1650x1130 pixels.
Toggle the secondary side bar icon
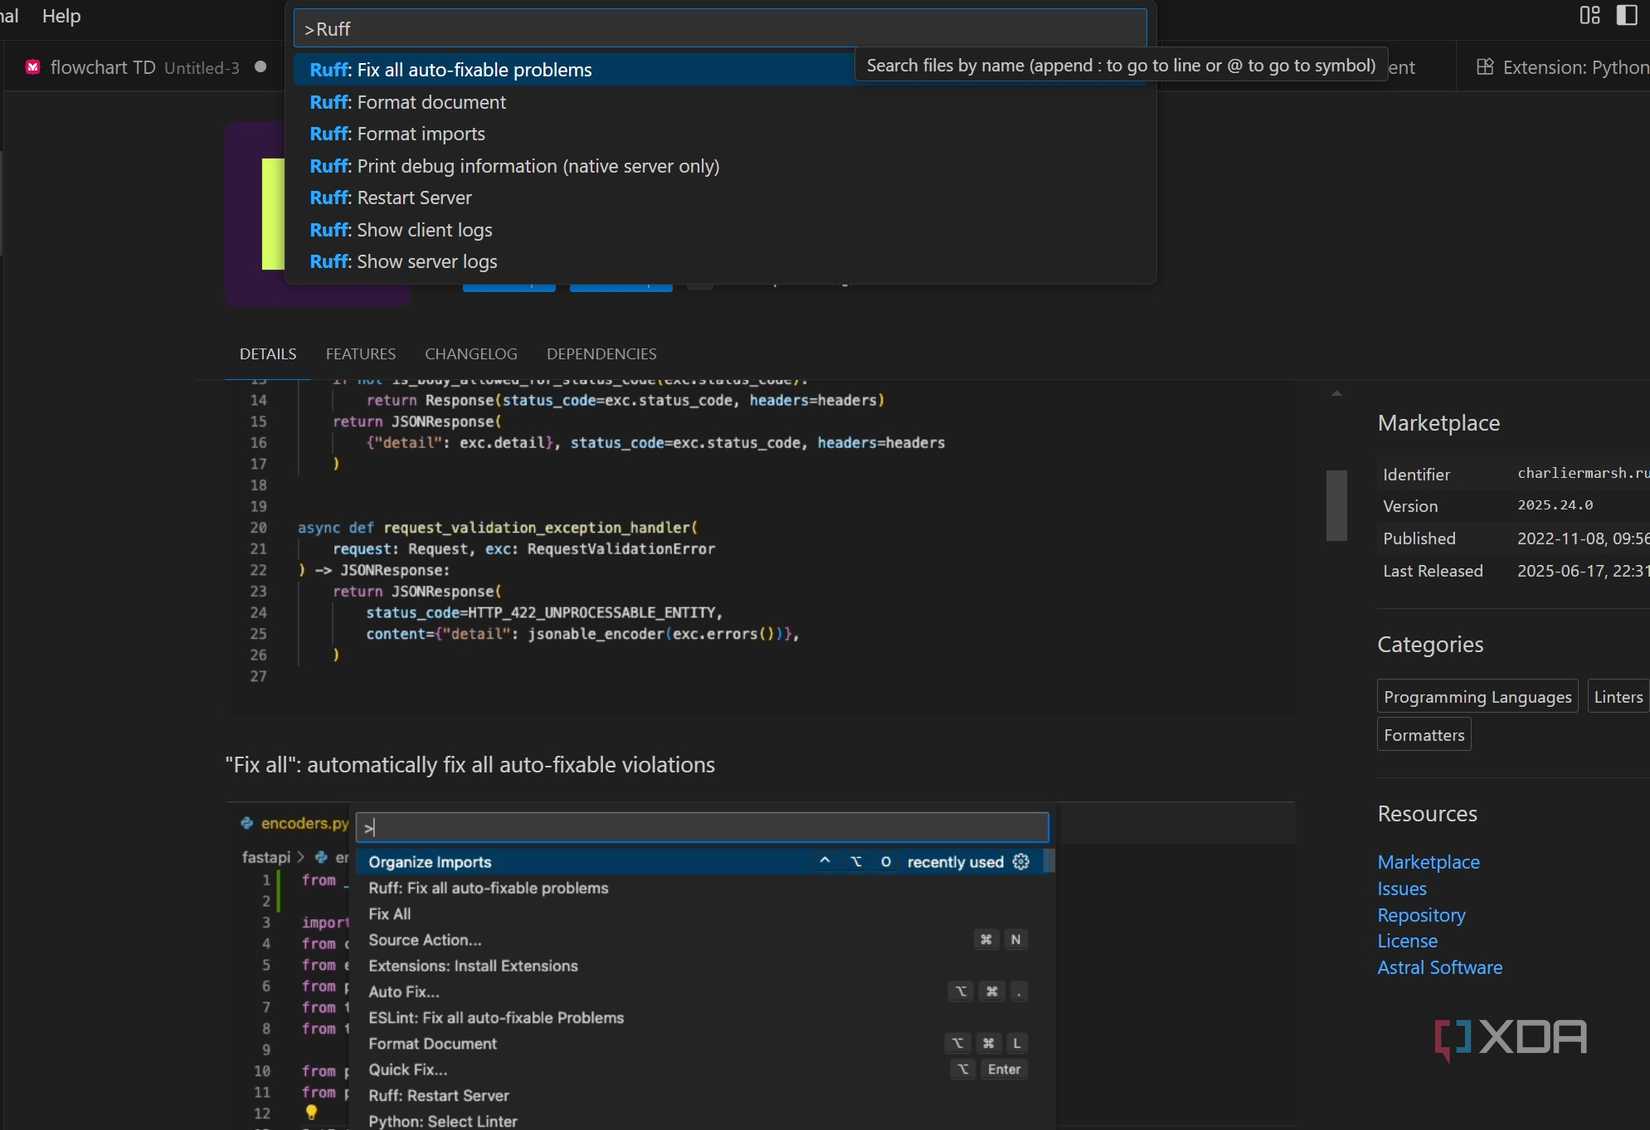coord(1624,15)
